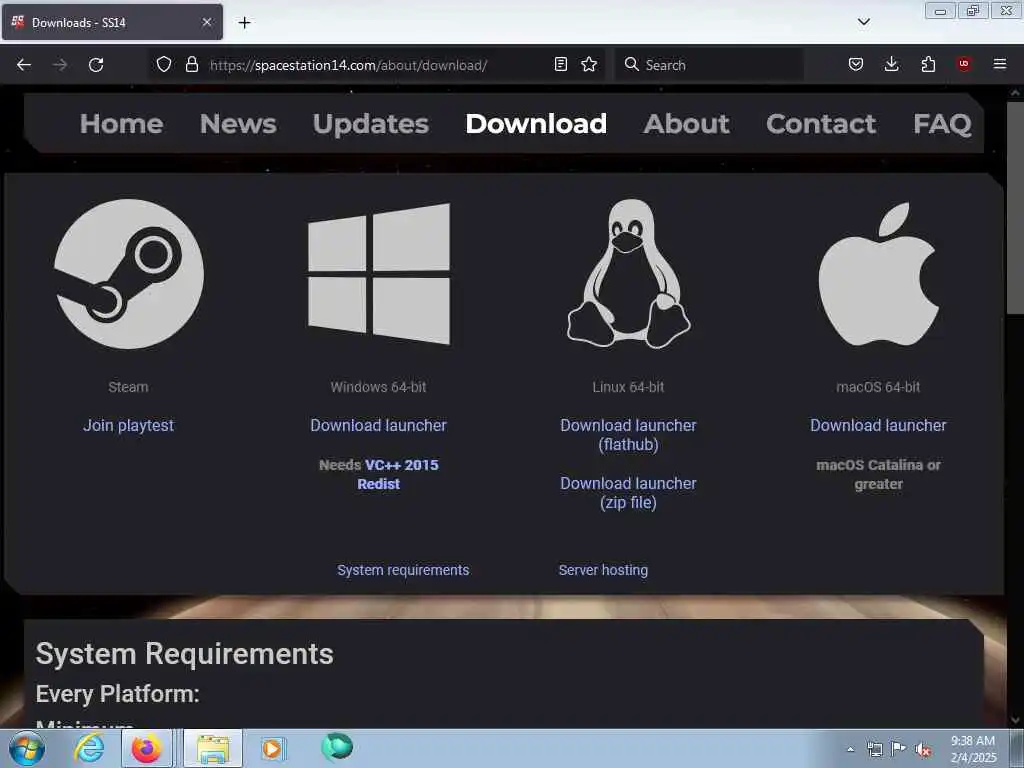Close the Downloads - SS14 tab
The image size is (1024, 768).
[x=207, y=22]
